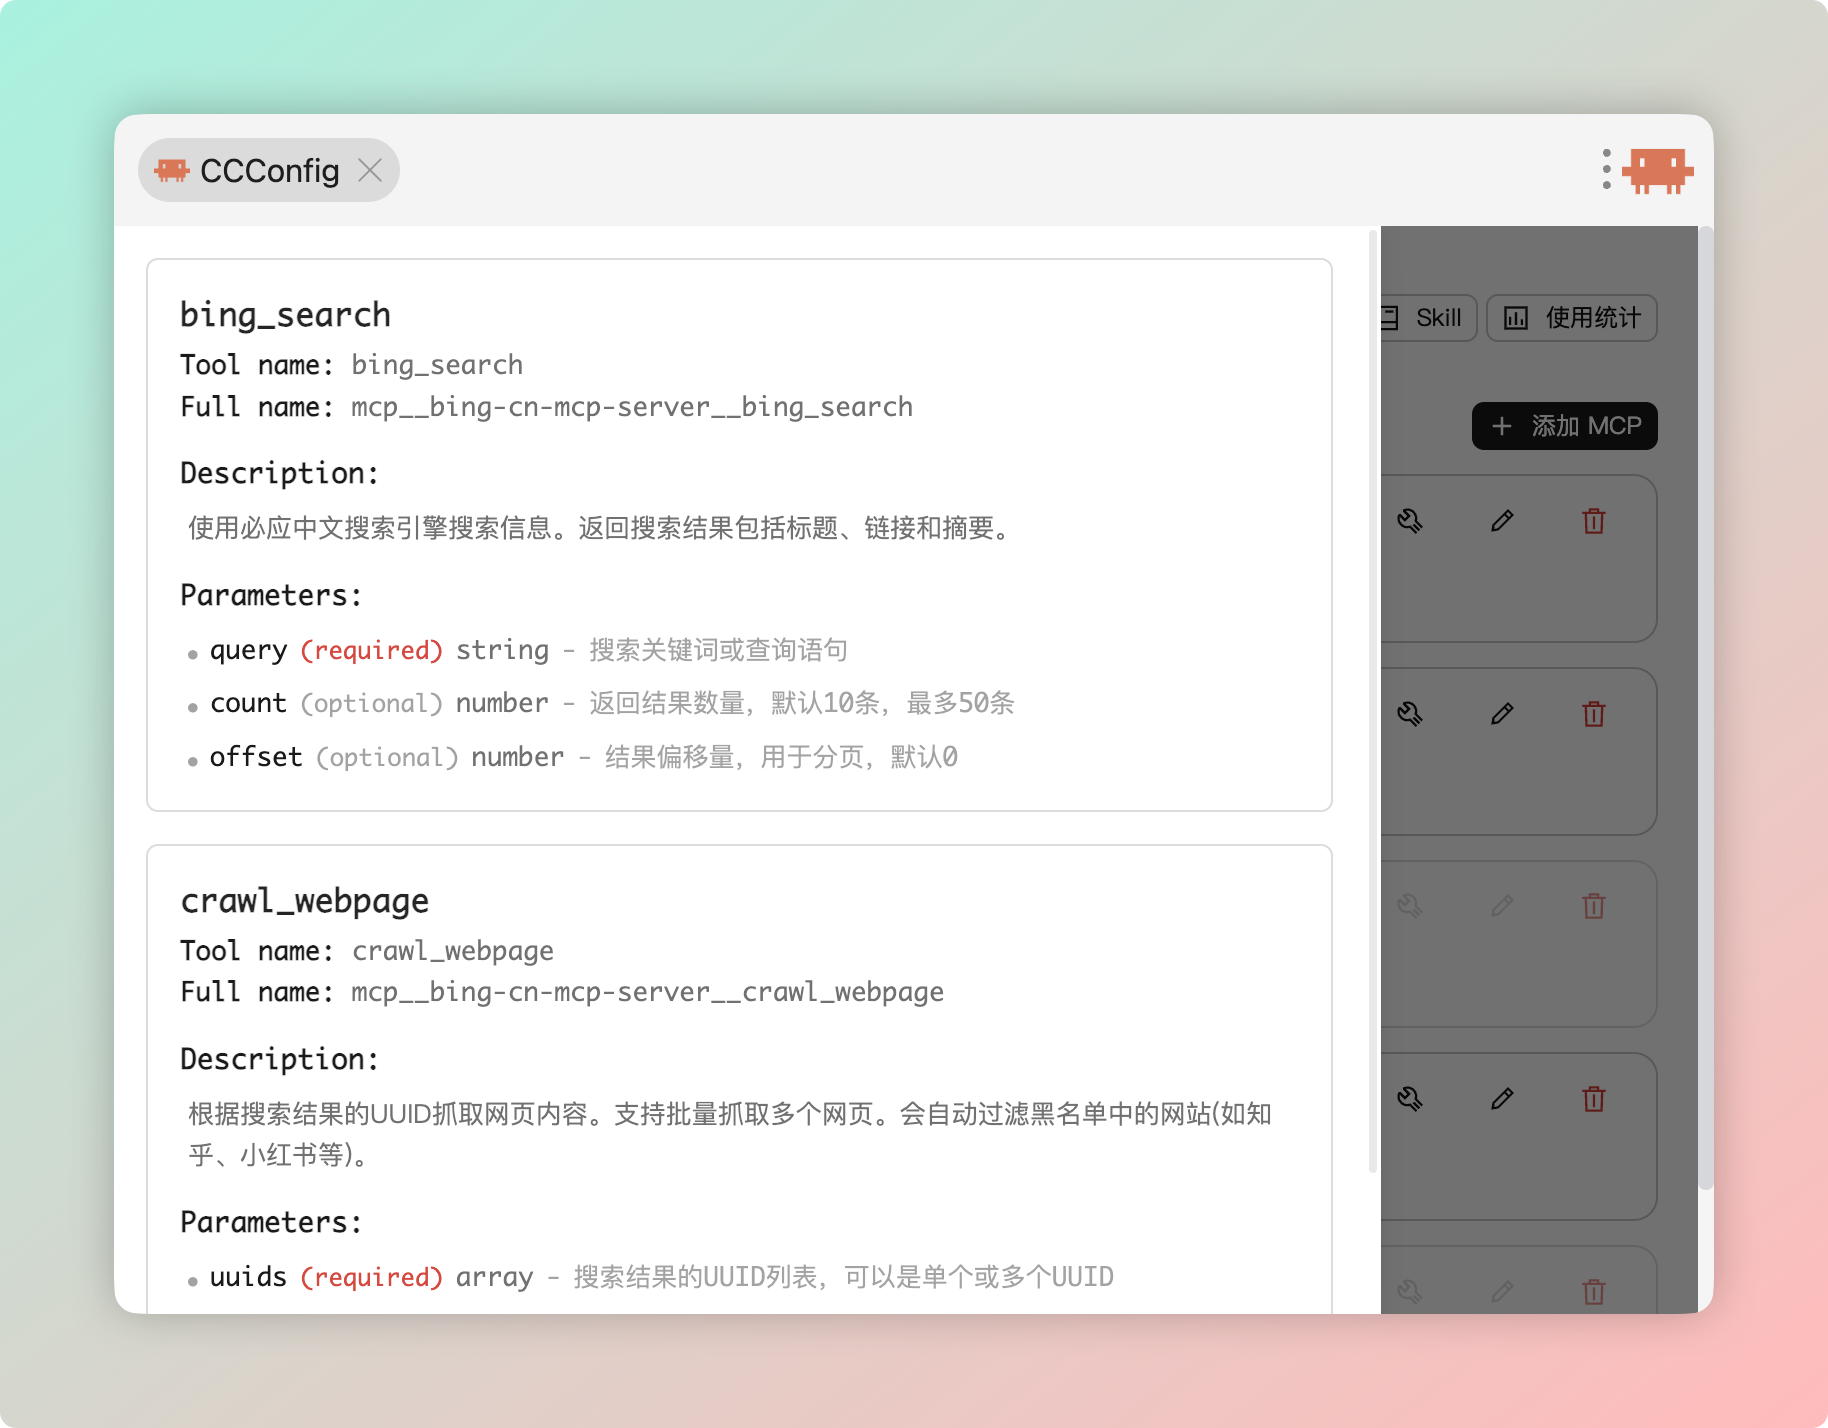Viewport: 1828px width, 1428px height.
Task: Open tools icon in third MCP card
Action: coord(1410,906)
